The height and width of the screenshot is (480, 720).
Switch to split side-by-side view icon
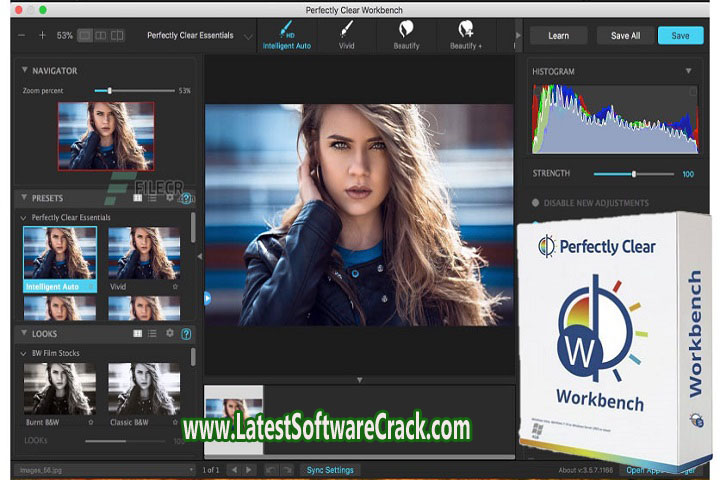tap(118, 35)
